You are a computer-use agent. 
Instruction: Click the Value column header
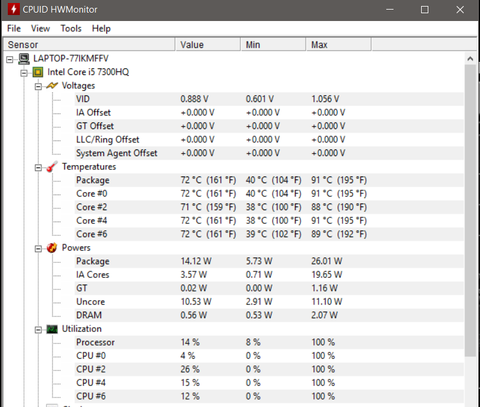[208, 45]
